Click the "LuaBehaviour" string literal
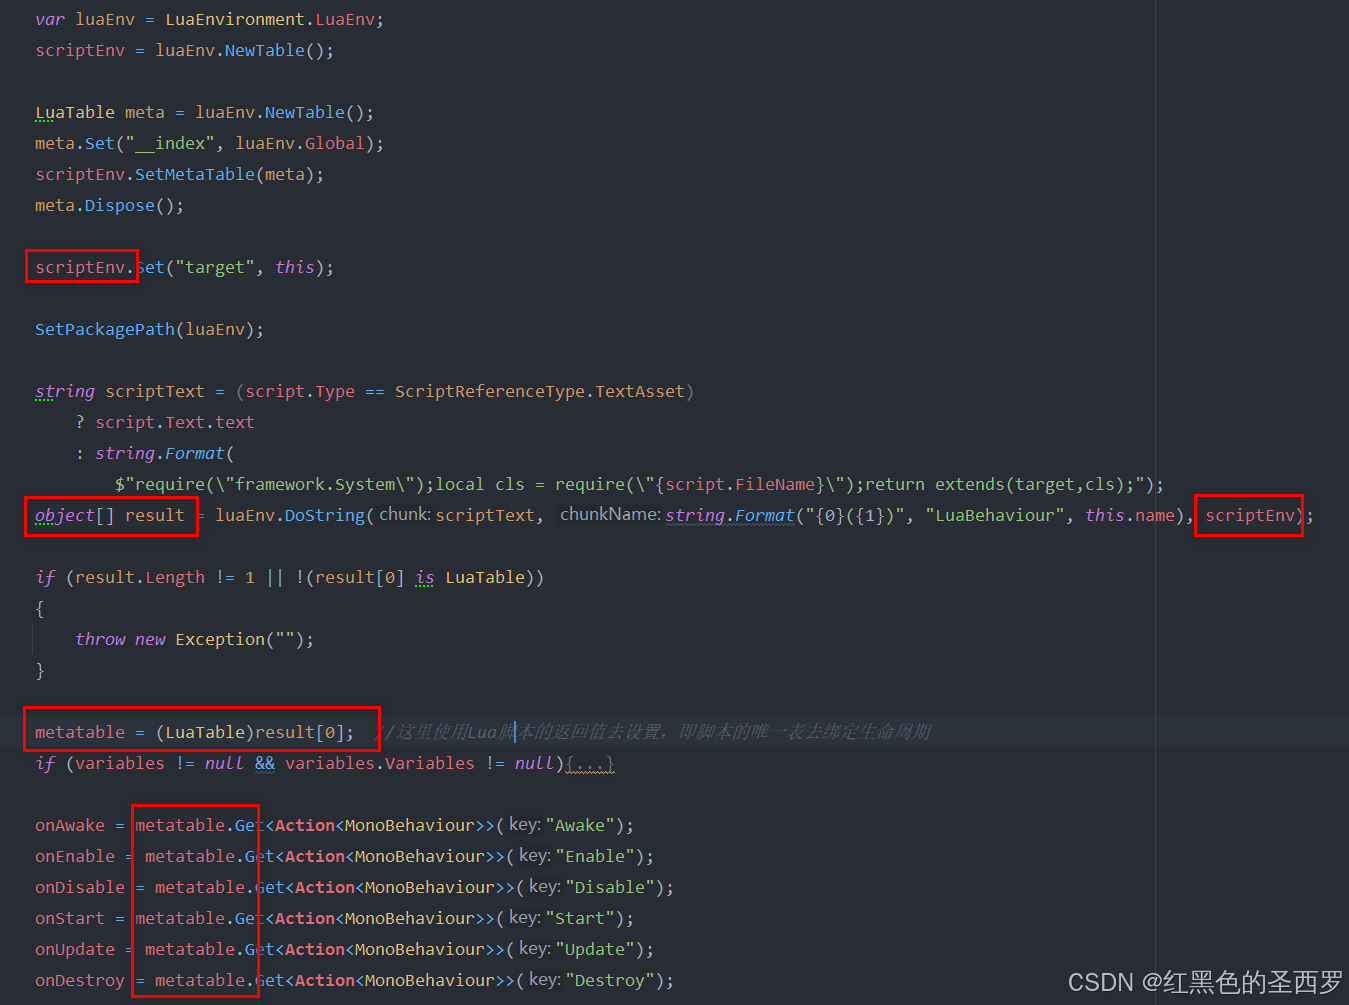 pyautogui.click(x=995, y=516)
